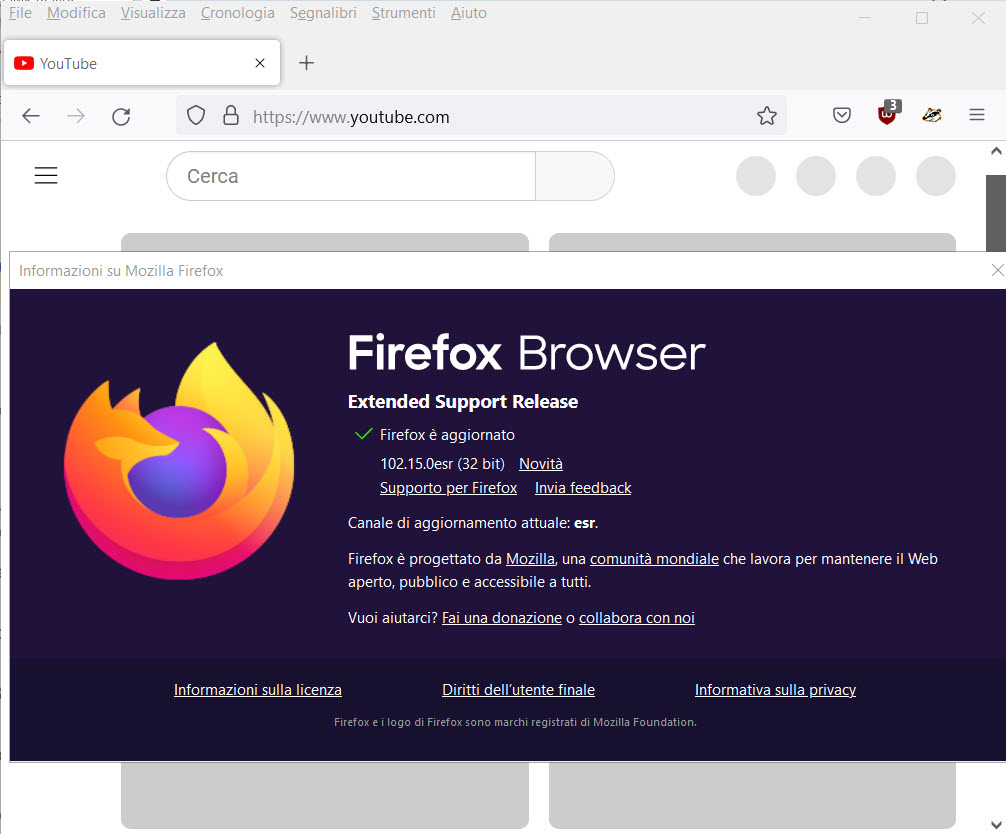Click the Firefox logo in About dialog
The image size is (1006, 834).
(179, 461)
